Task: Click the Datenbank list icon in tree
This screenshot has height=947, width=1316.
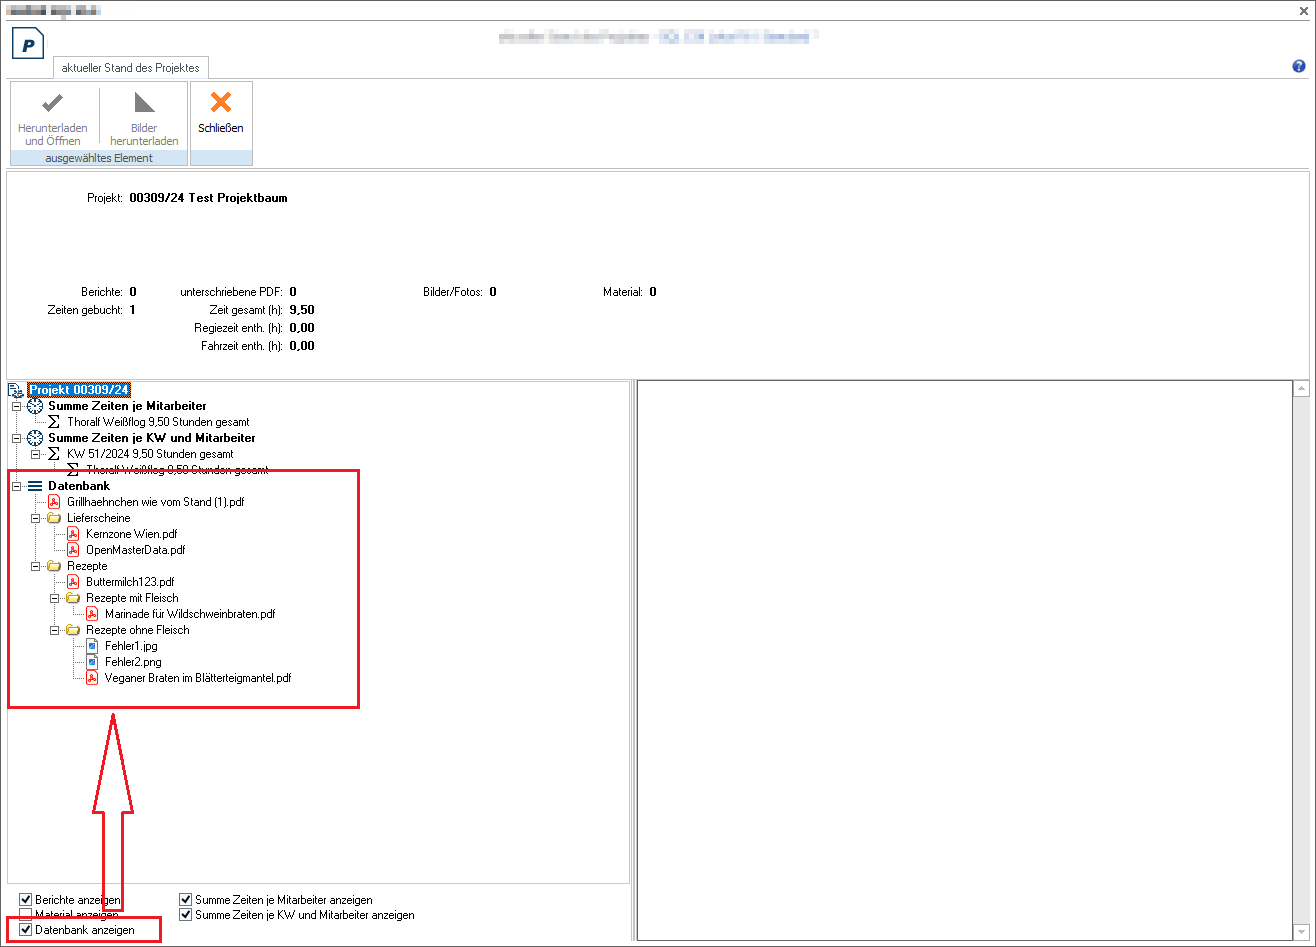Action: (35, 486)
